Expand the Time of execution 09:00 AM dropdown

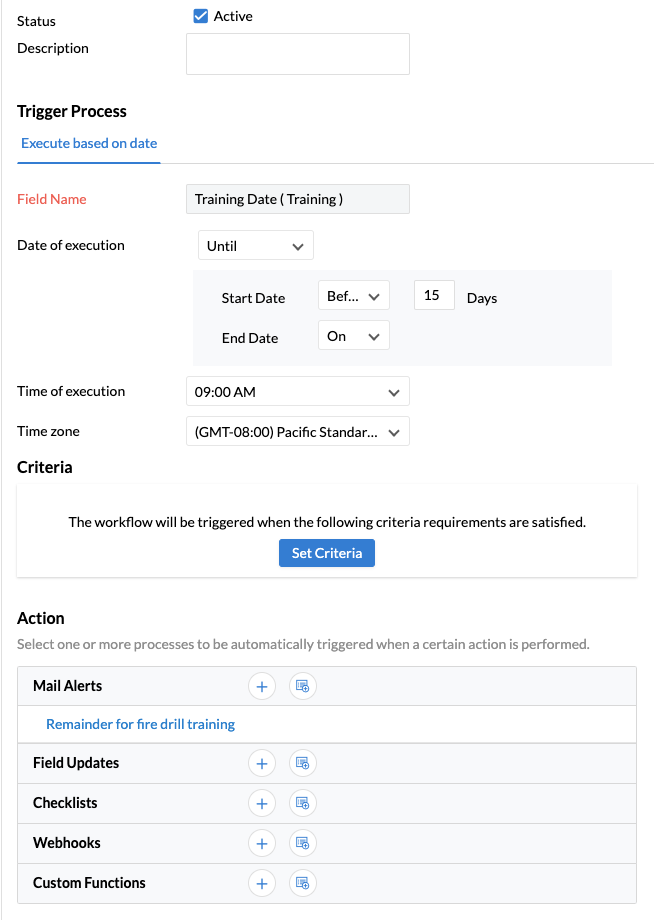pyautogui.click(x=298, y=391)
